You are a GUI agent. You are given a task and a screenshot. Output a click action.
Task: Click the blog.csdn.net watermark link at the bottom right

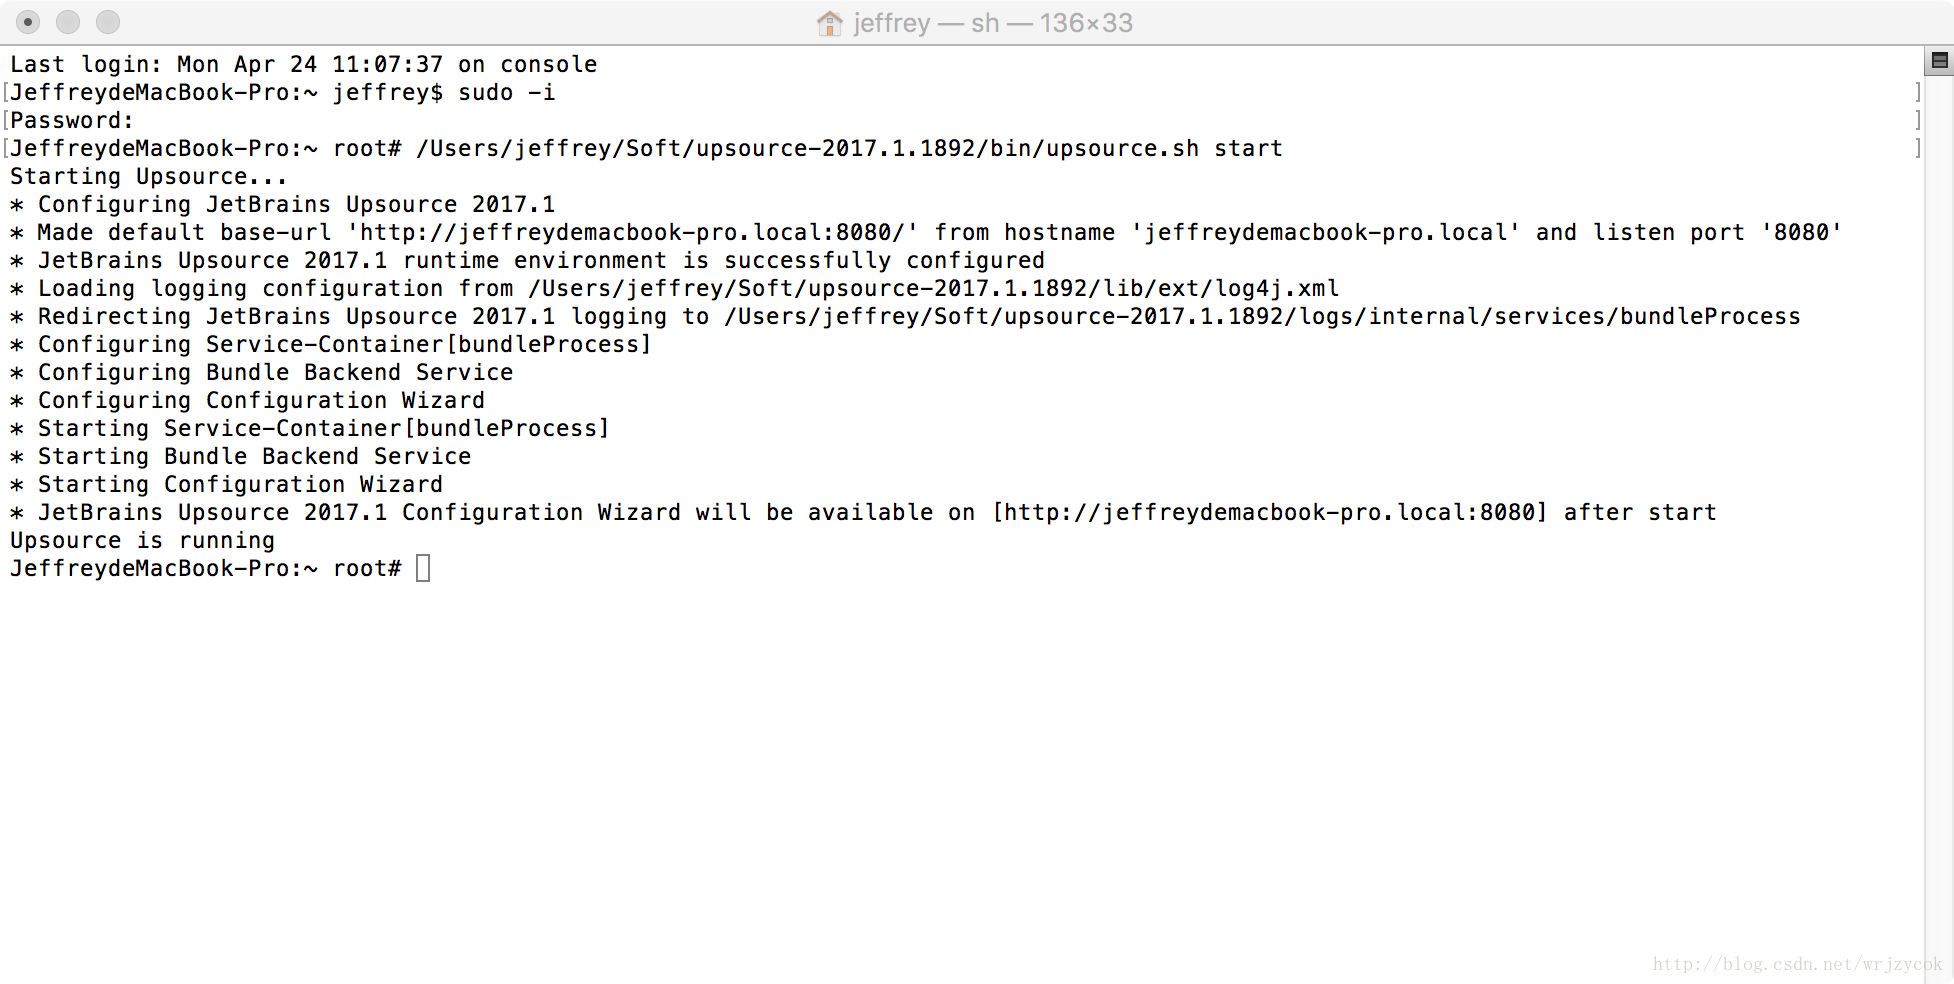tap(1797, 964)
